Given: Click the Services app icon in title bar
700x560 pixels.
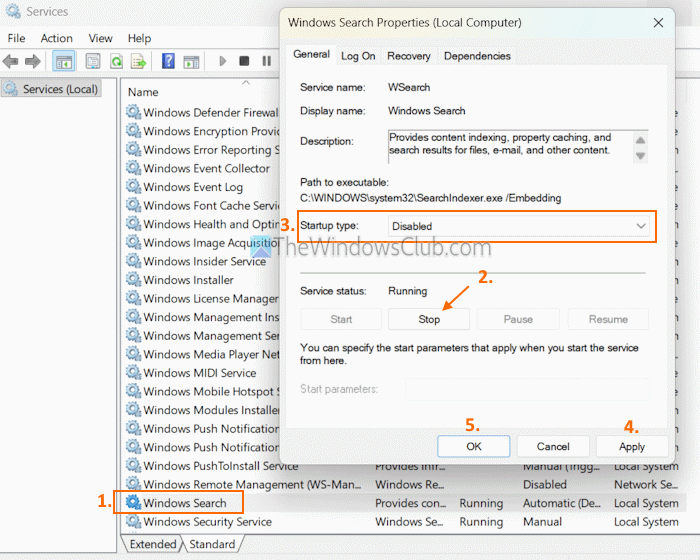Looking at the screenshot, I should point(12,11).
